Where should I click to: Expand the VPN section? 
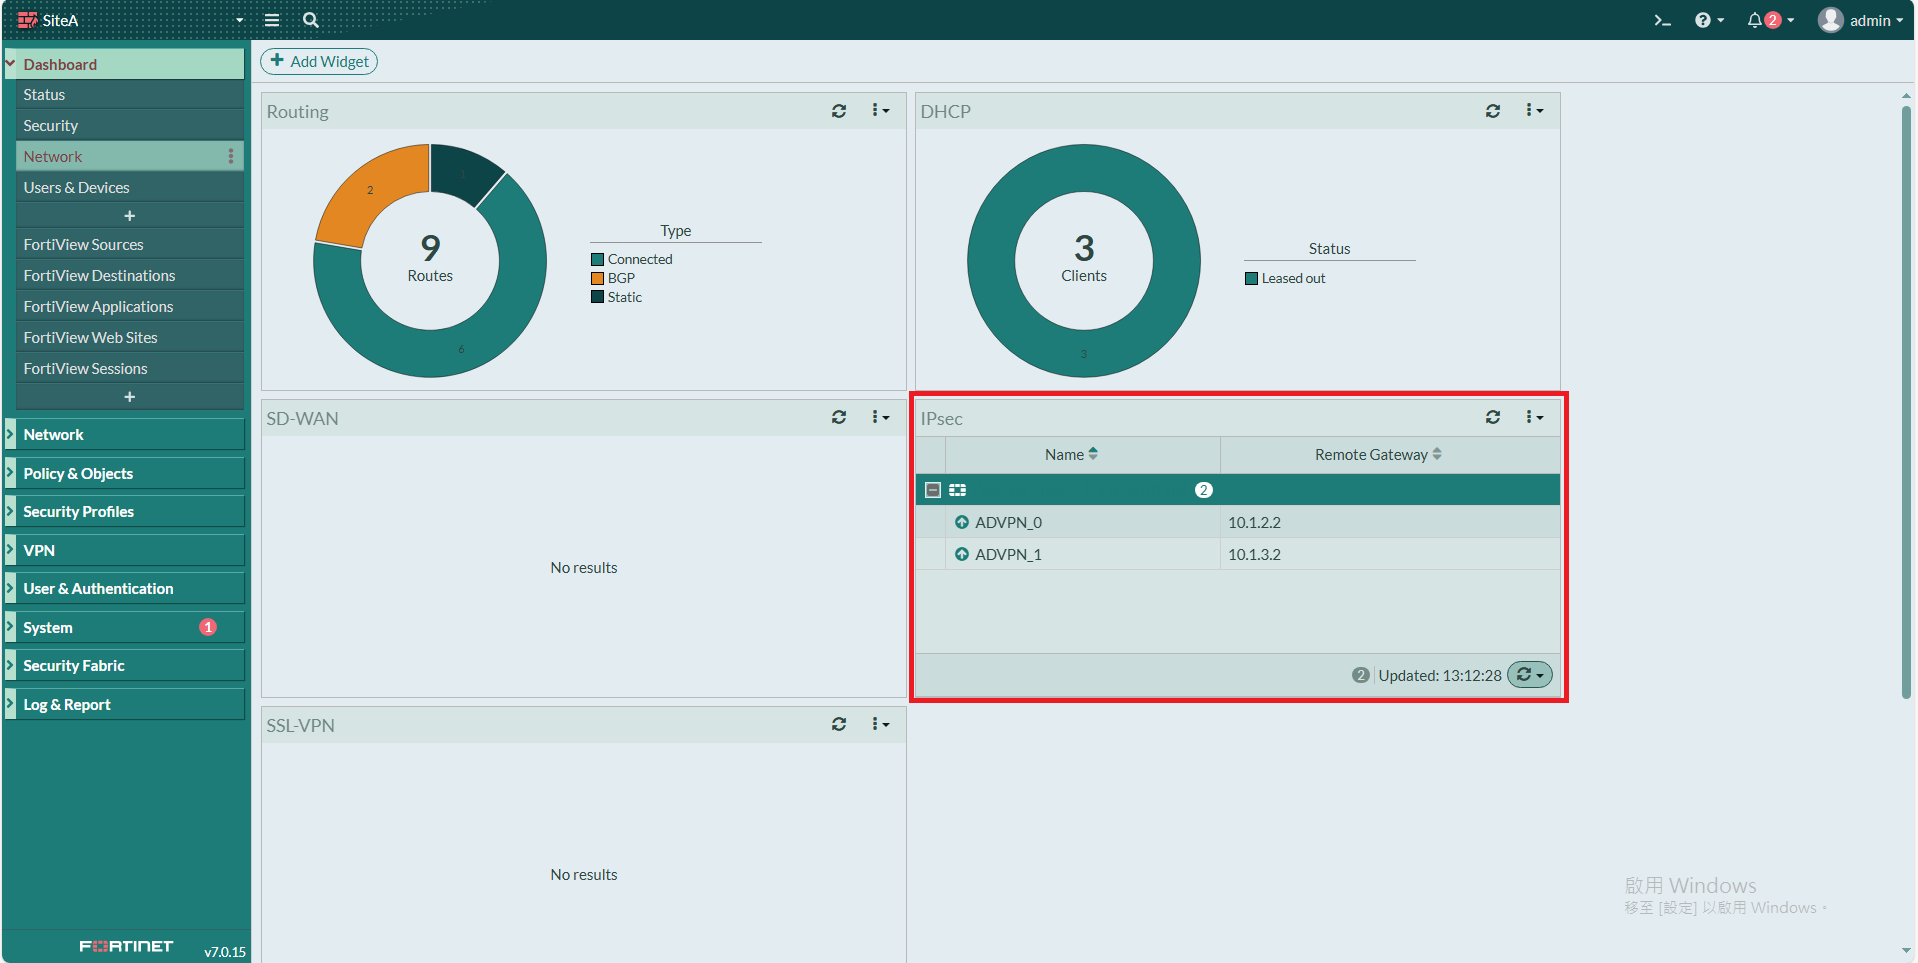(125, 551)
